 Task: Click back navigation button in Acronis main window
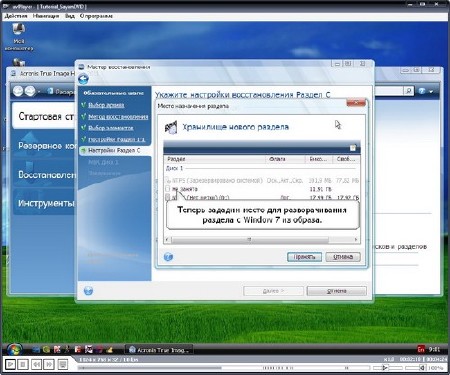click(x=18, y=91)
